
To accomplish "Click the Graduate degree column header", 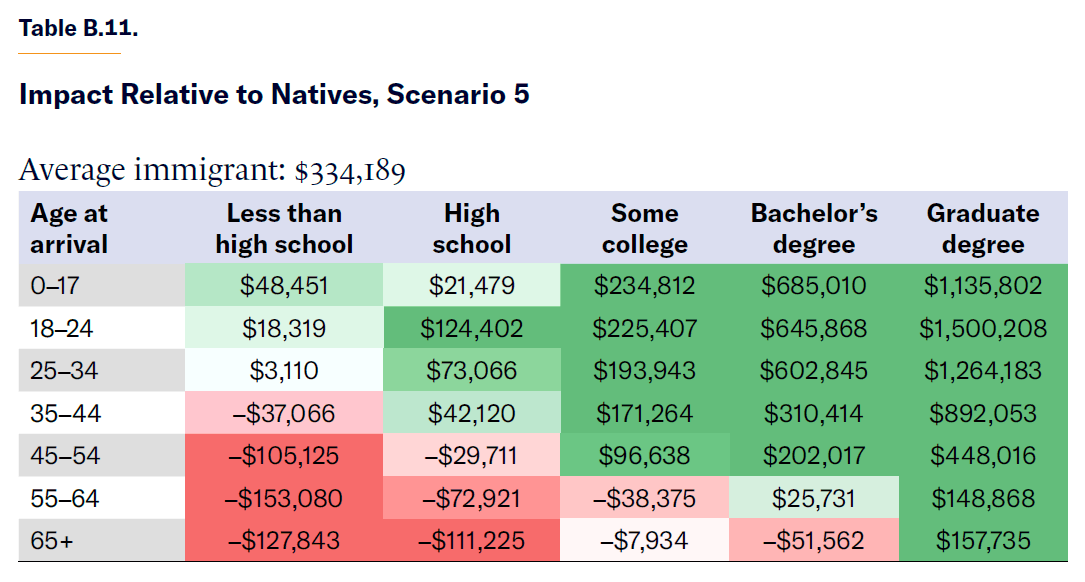I will 983,228.
